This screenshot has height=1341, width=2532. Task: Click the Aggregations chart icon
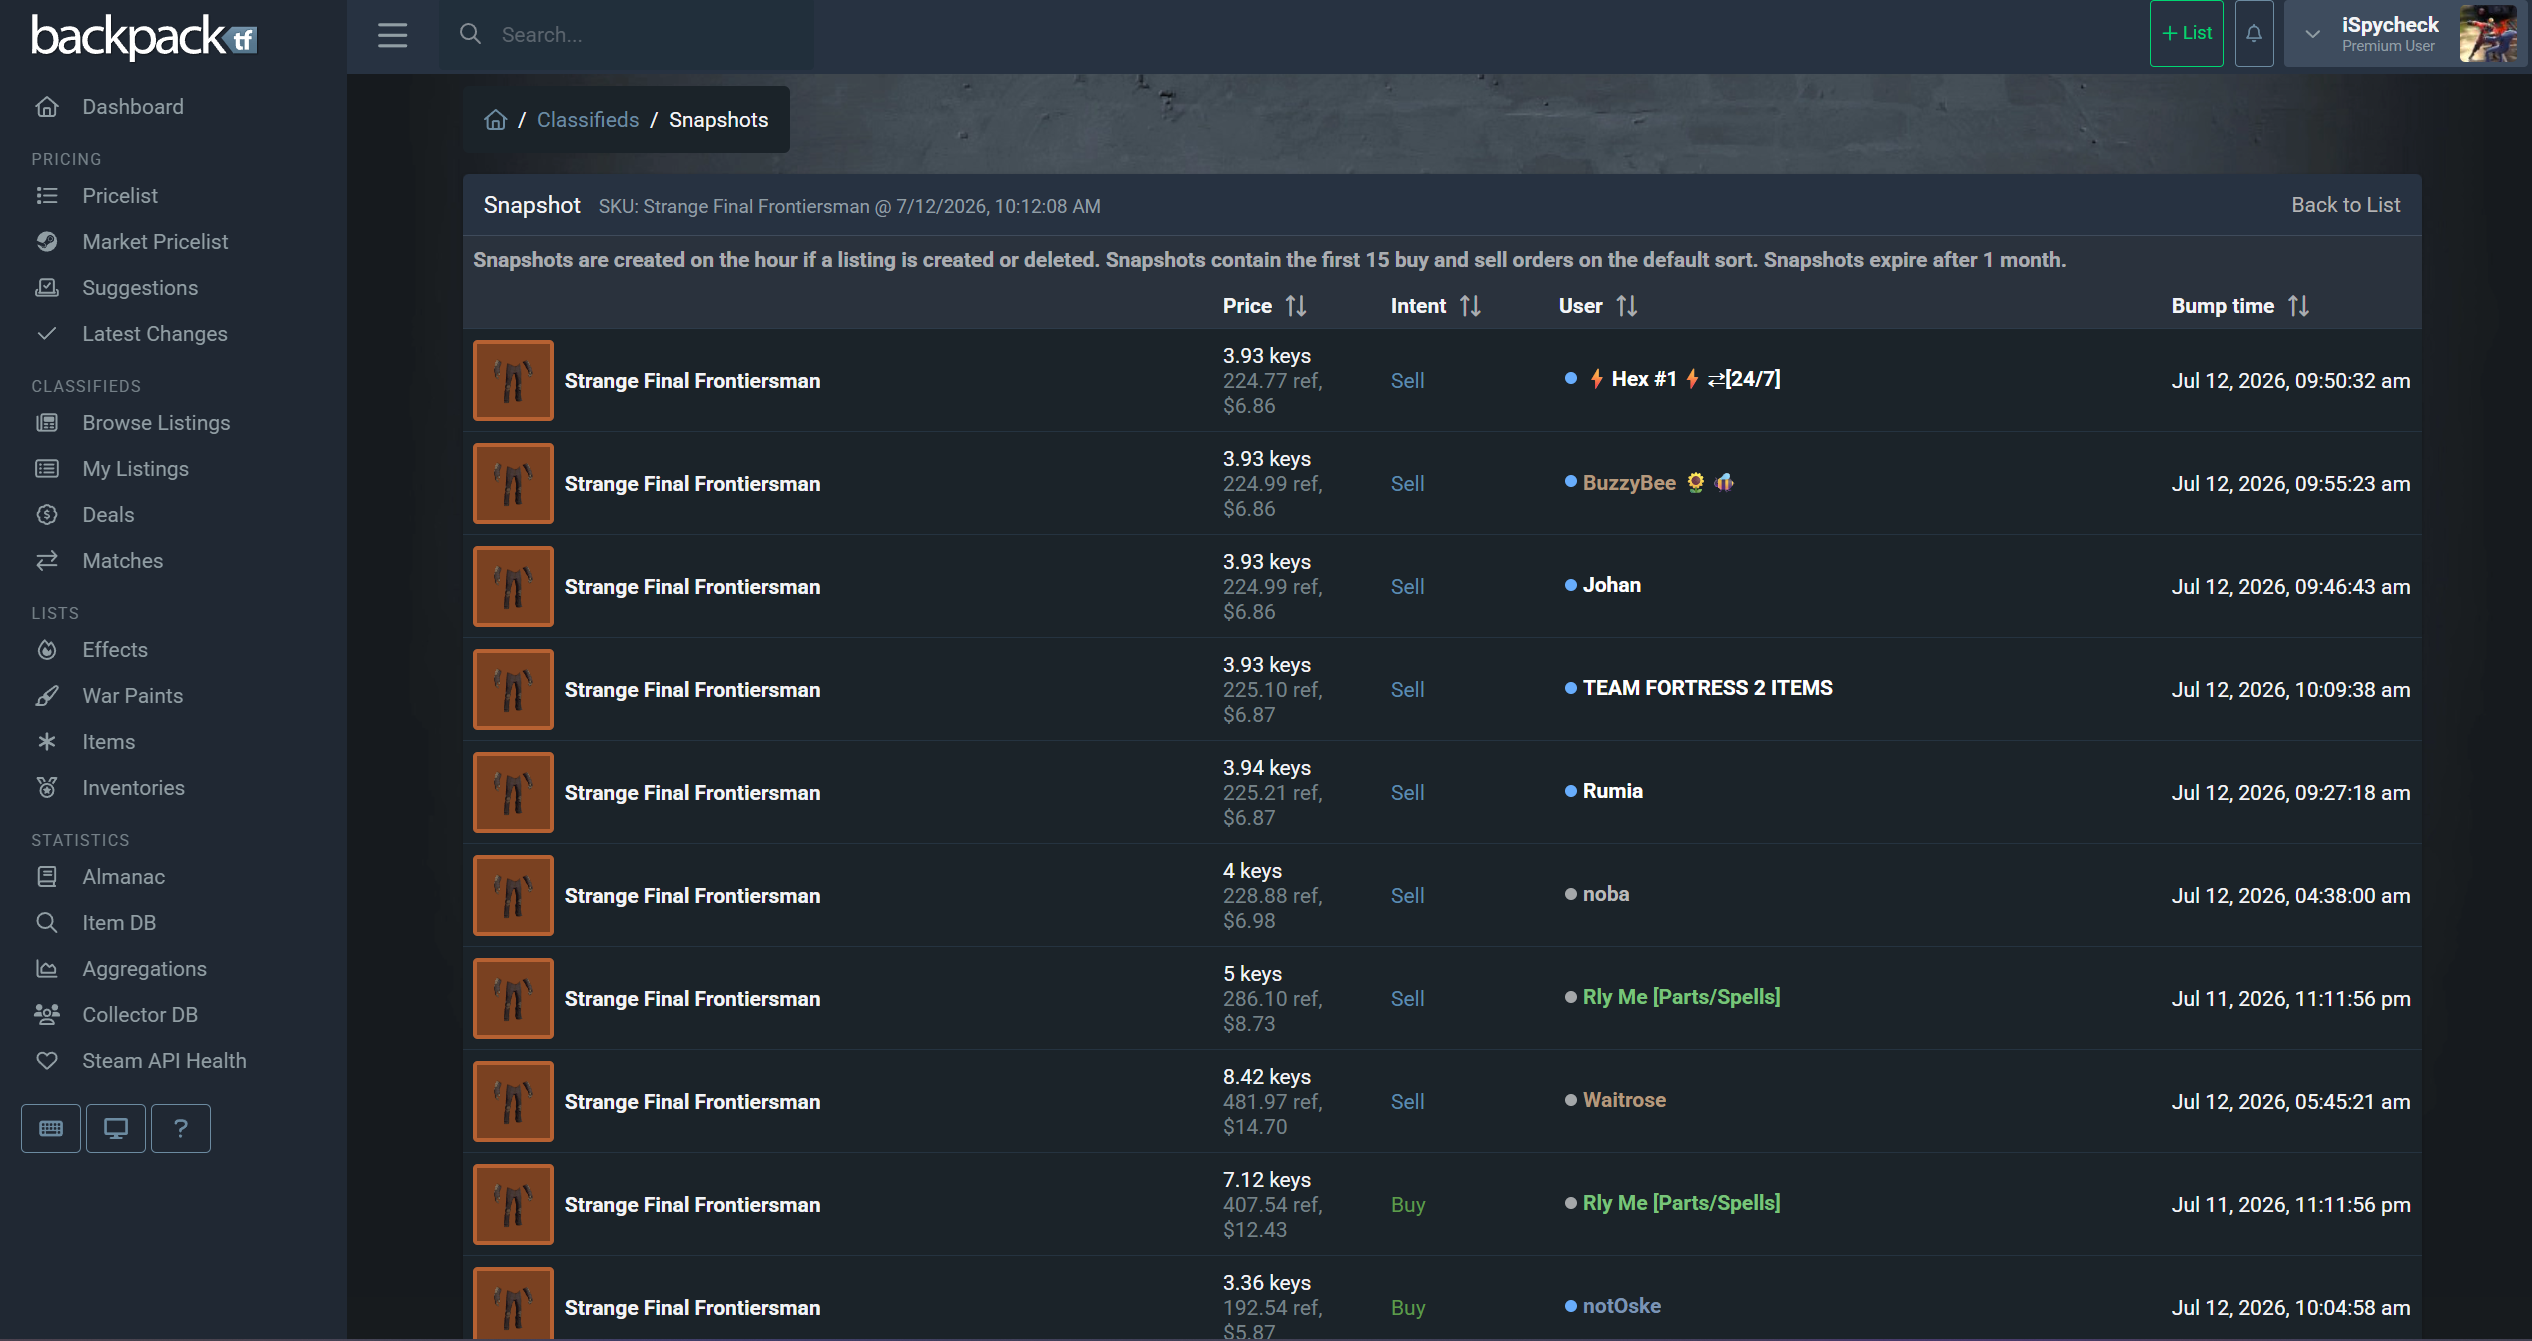coord(47,969)
